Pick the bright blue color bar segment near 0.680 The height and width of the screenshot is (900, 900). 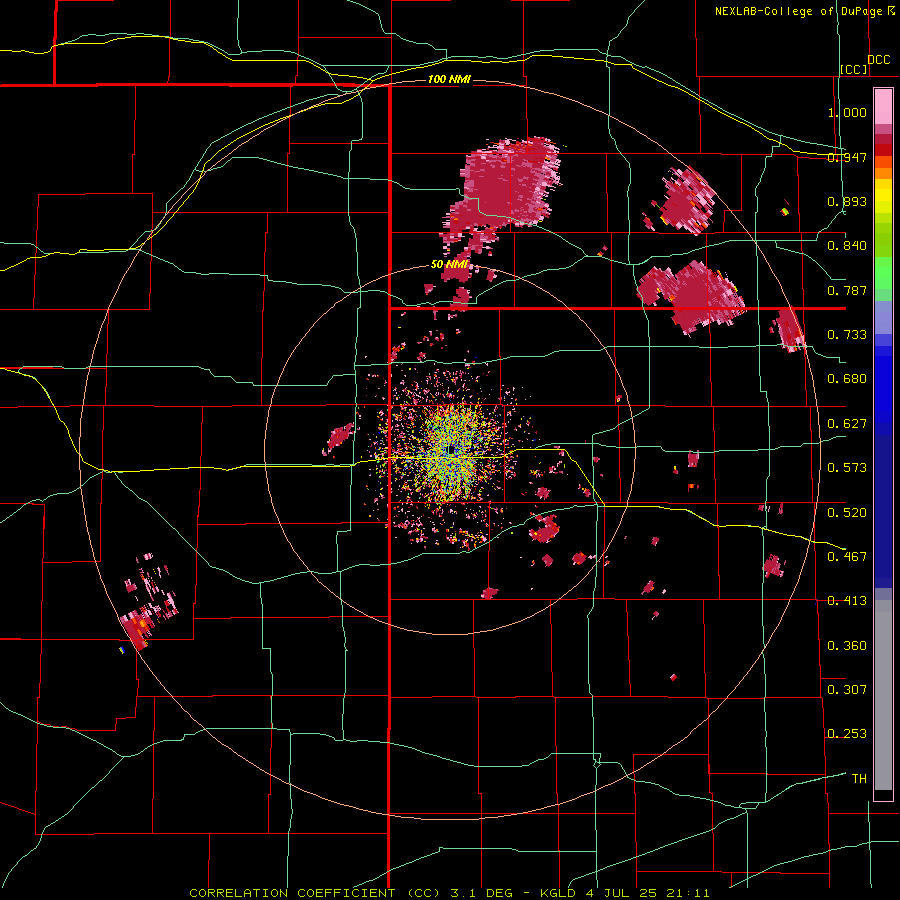pyautogui.click(x=883, y=385)
